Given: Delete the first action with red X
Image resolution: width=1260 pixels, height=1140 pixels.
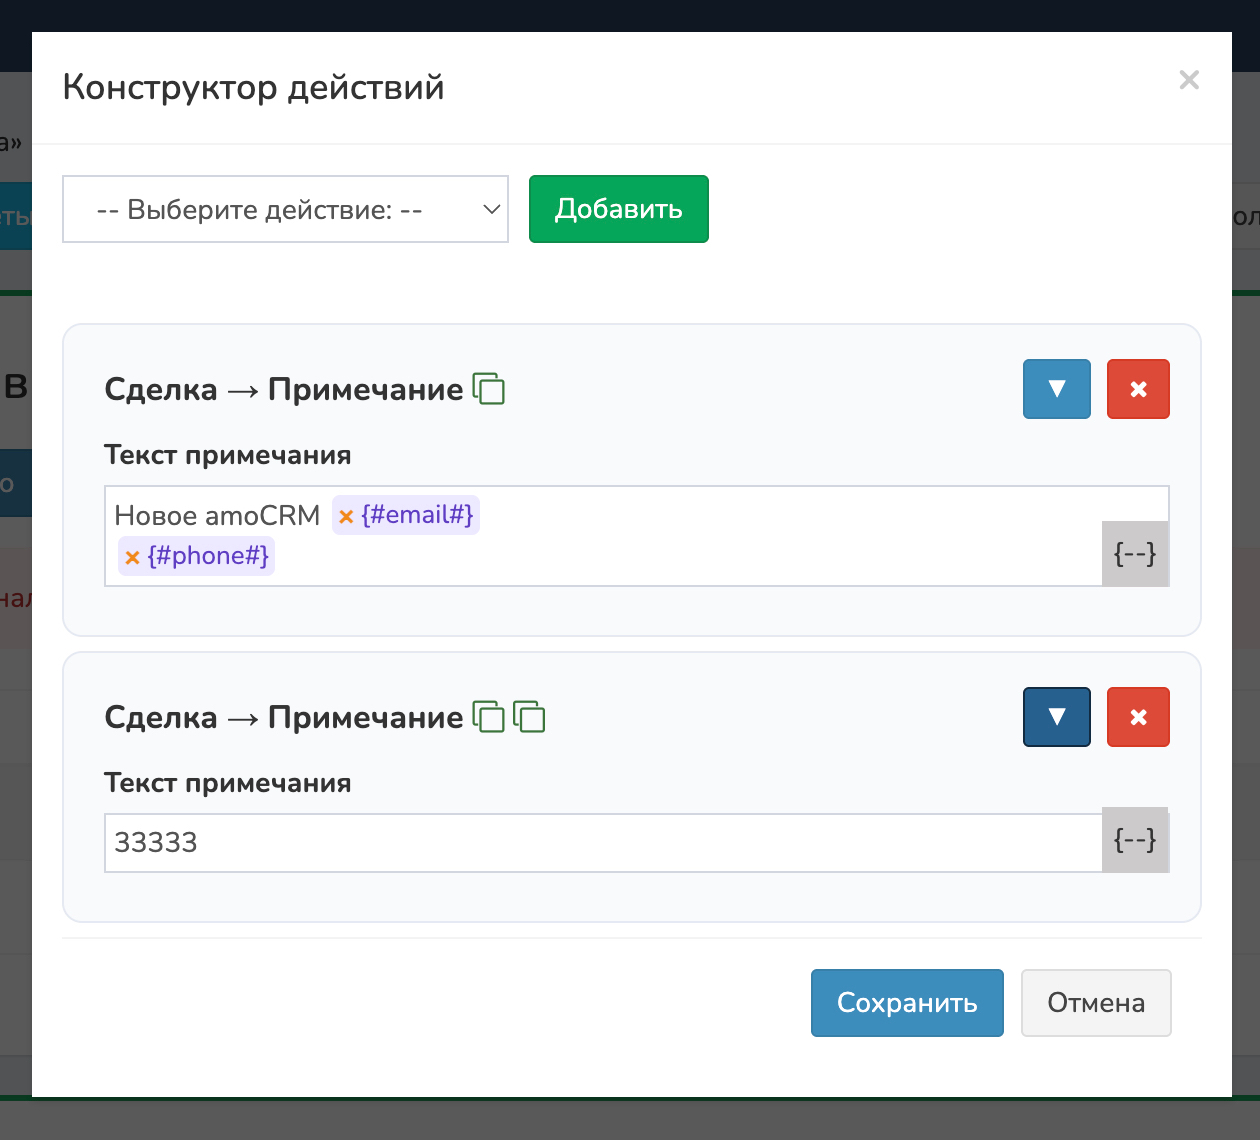Looking at the screenshot, I should point(1138,389).
